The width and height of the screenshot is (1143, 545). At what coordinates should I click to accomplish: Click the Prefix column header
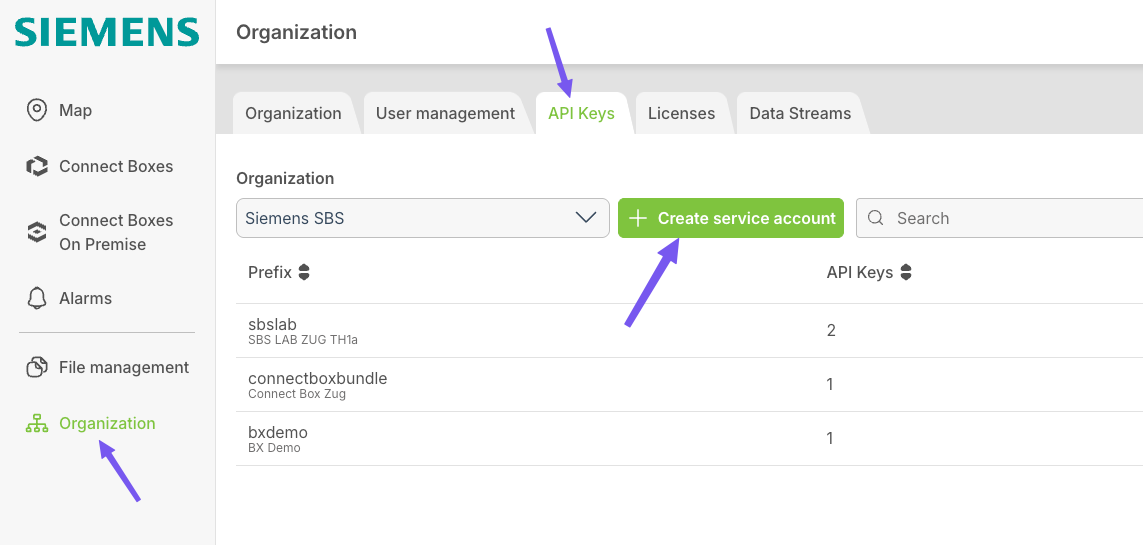270,272
